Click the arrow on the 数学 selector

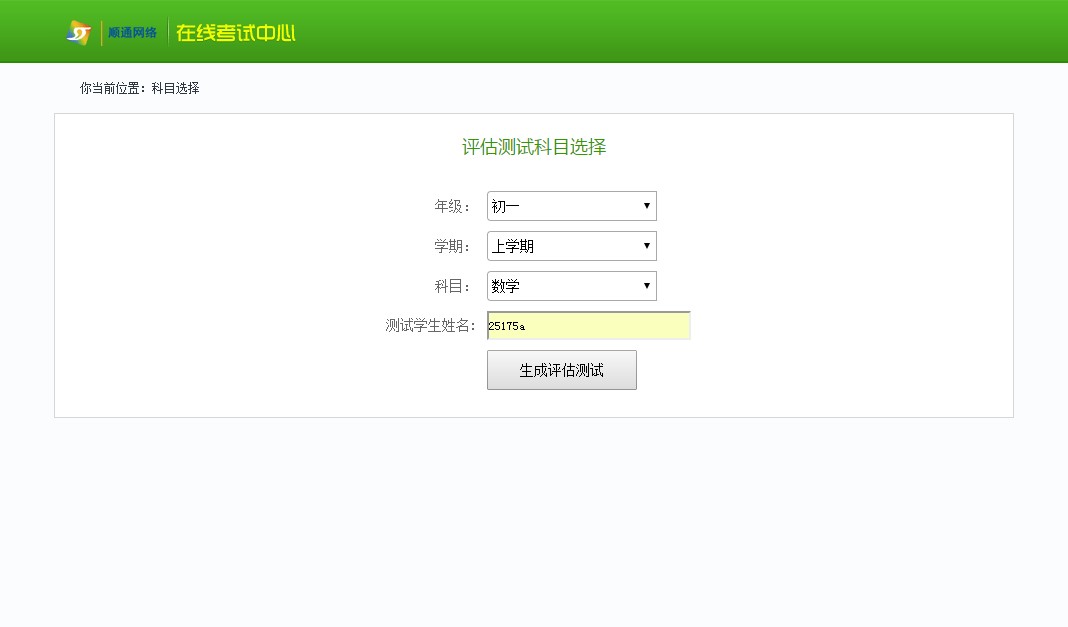[x=648, y=286]
